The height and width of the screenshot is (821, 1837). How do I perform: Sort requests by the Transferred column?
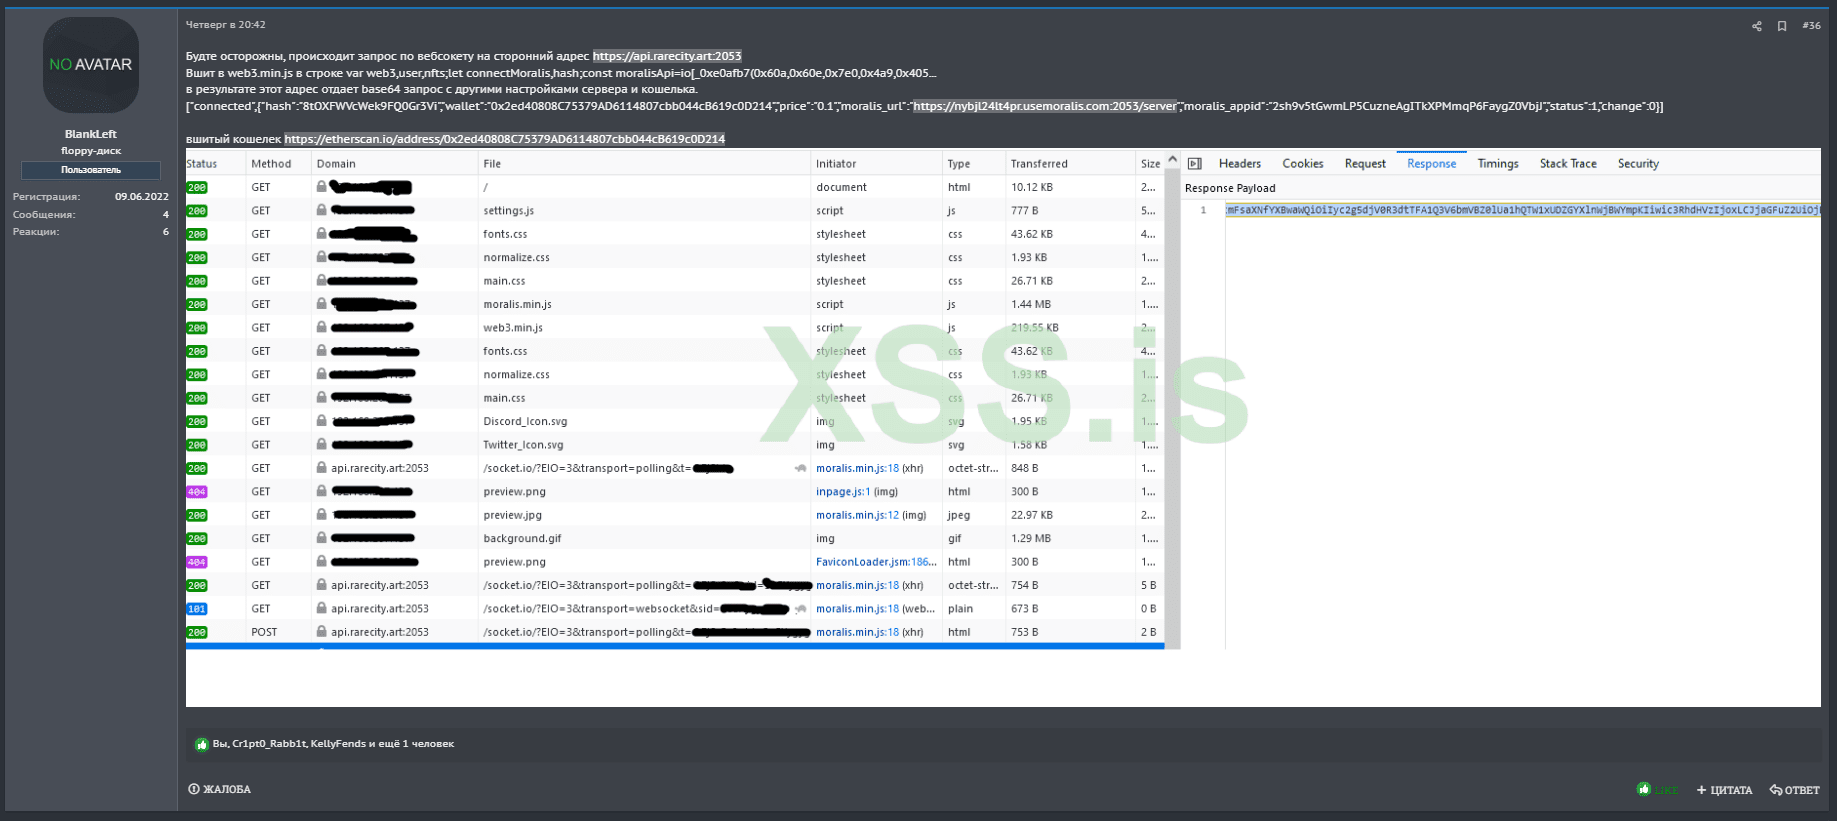pyautogui.click(x=1039, y=164)
